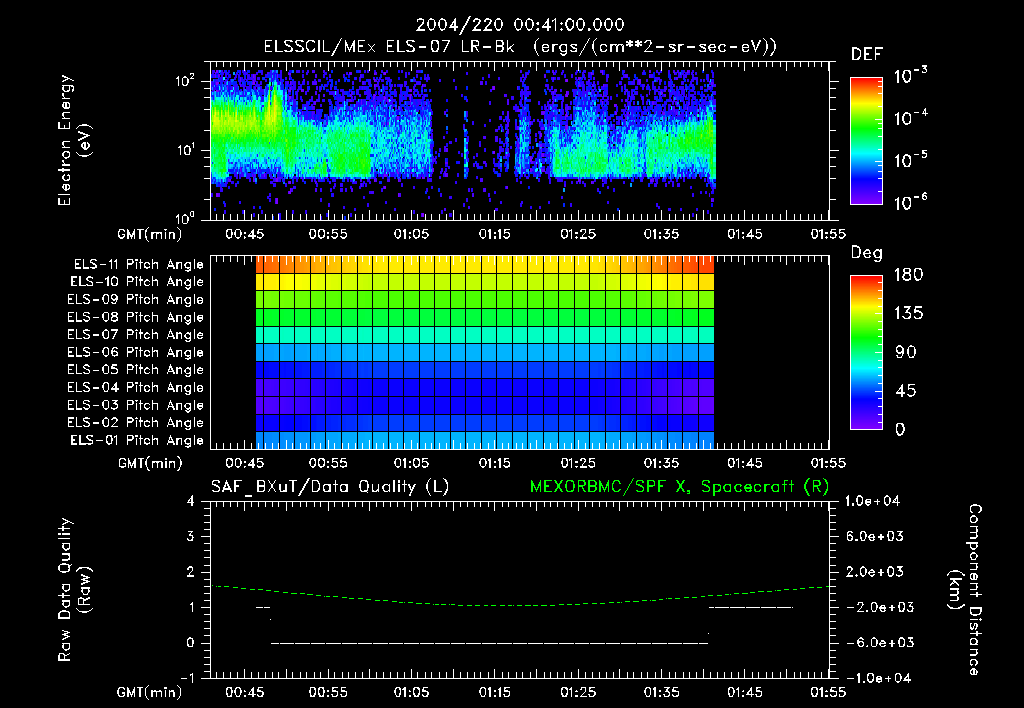Select the Component Distance axis label
The height and width of the screenshot is (708, 1024).
[965, 590]
